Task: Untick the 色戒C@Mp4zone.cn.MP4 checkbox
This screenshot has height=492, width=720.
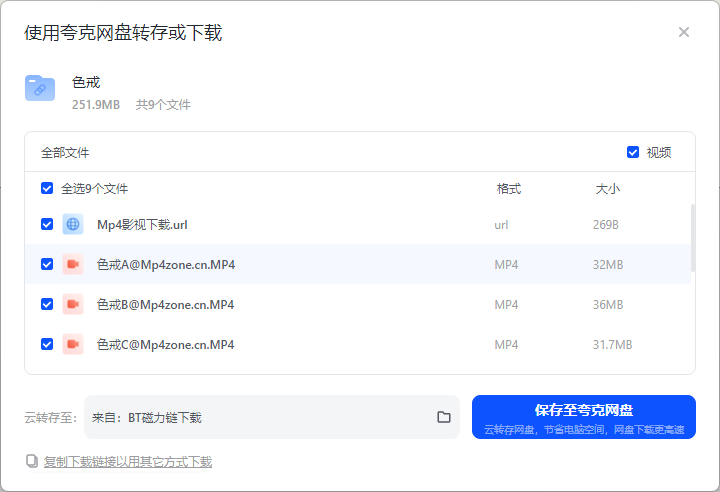Action: point(47,344)
